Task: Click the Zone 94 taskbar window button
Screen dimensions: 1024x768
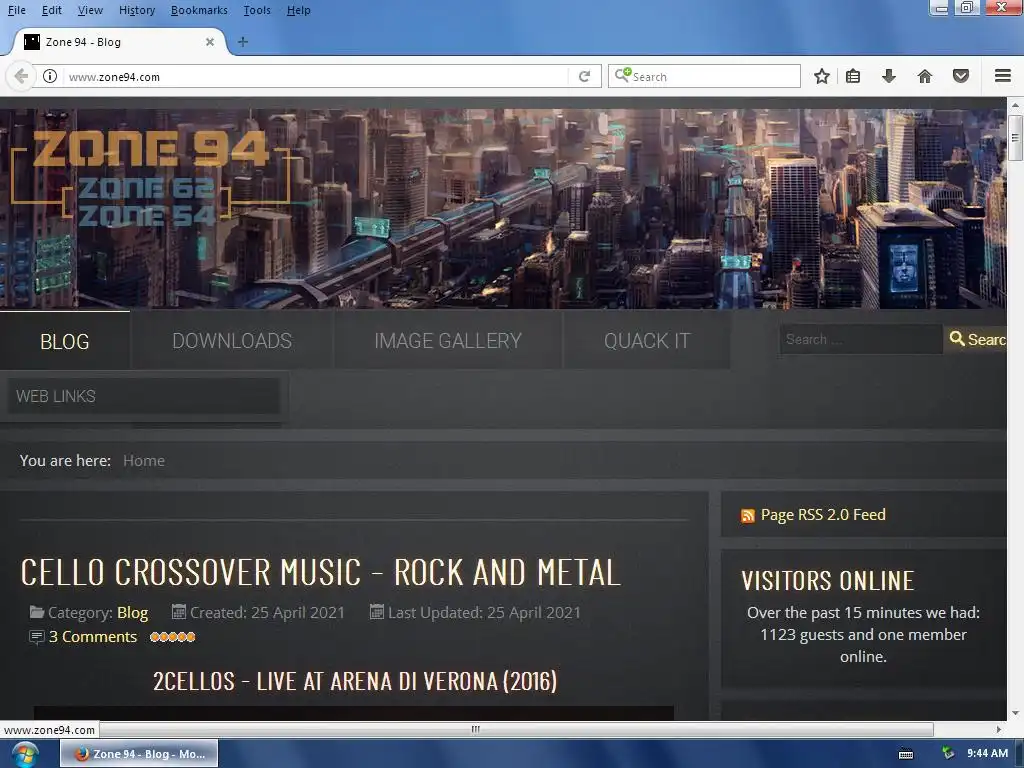Action: click(139, 754)
